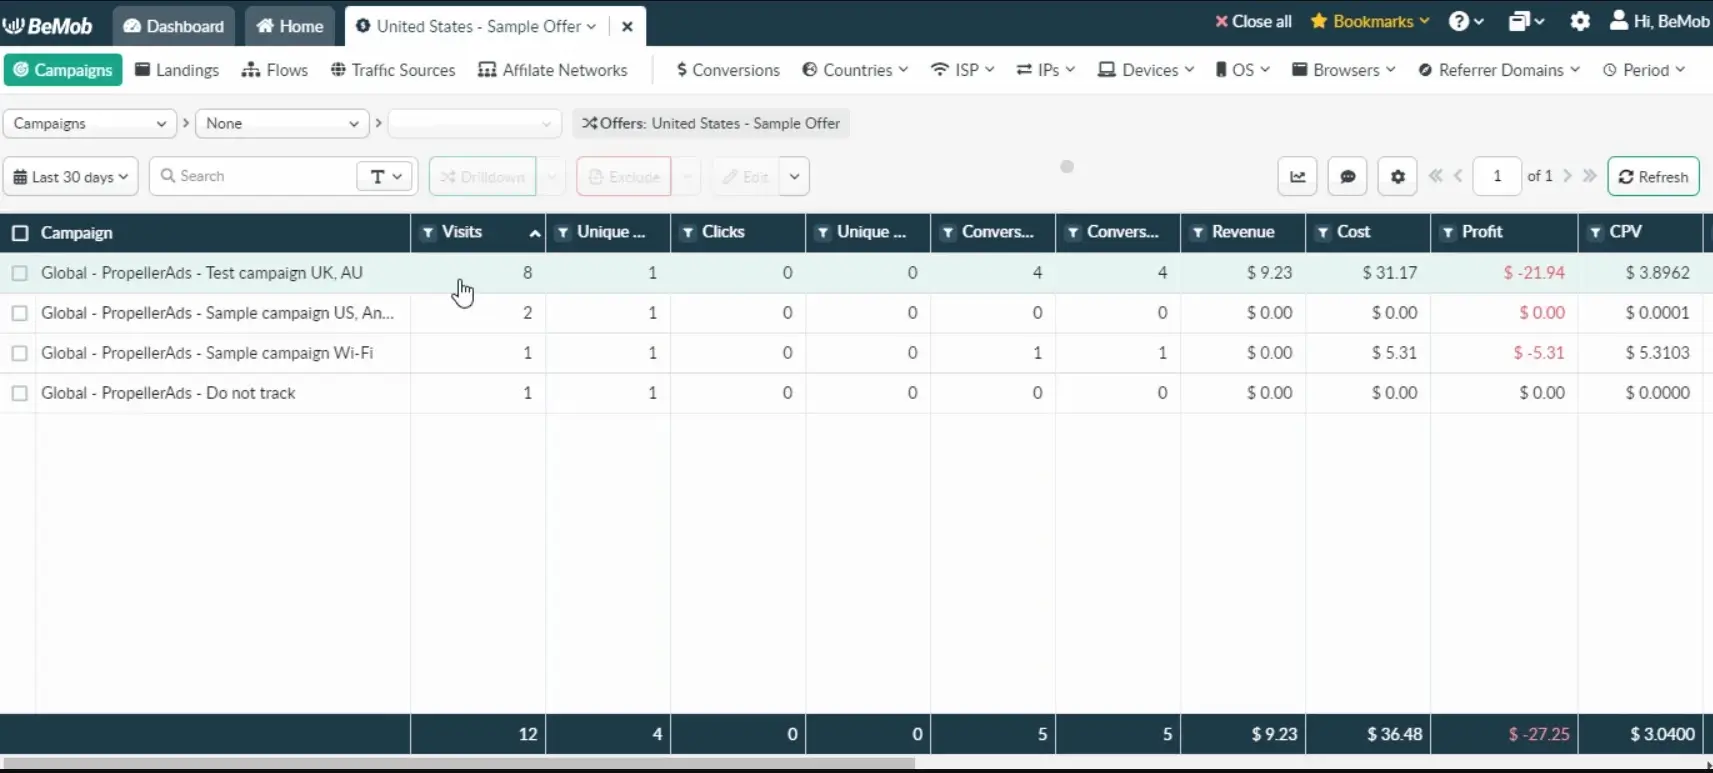
Task: Click Close all tabs
Action: 1253,21
